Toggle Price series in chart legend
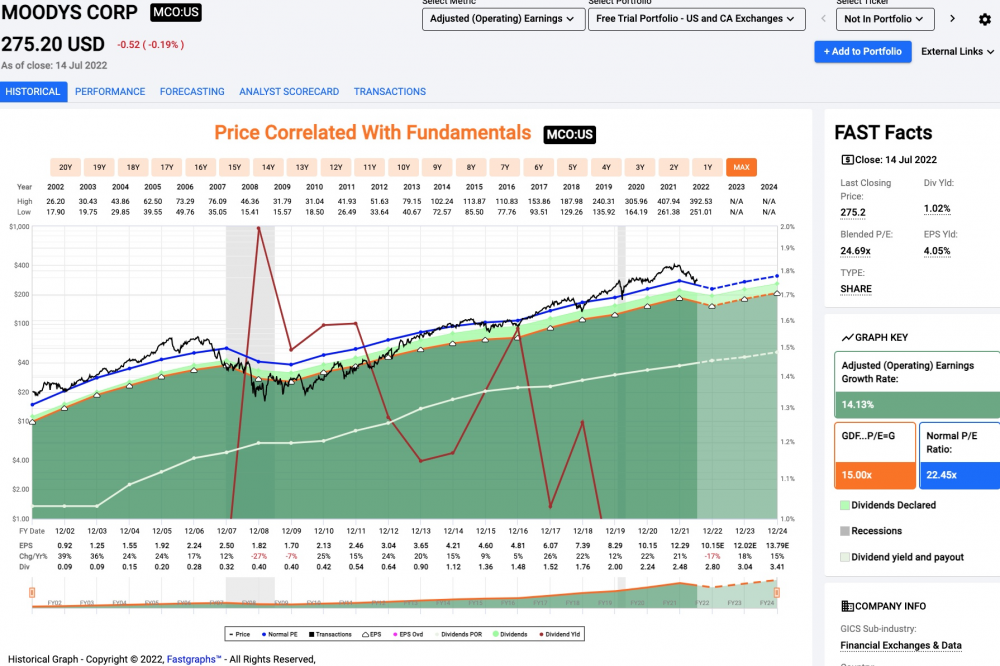The width and height of the screenshot is (1000, 666). point(240,634)
